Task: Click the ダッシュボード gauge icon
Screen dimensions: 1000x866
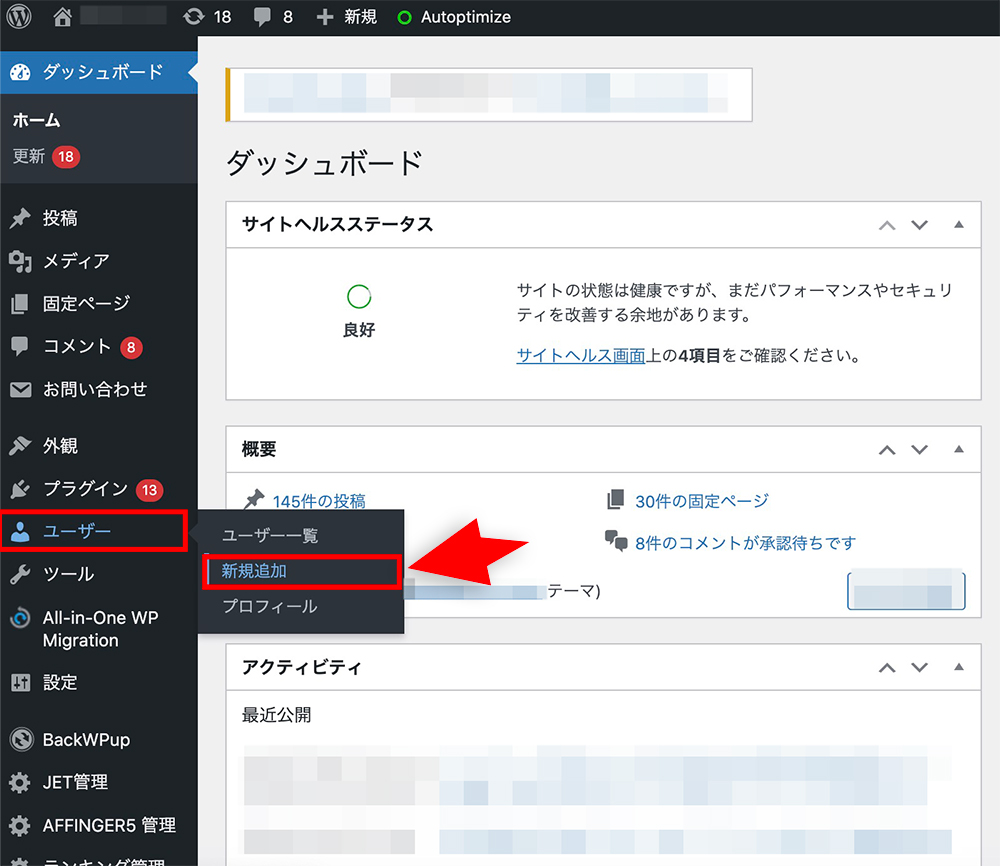Action: (x=20, y=73)
